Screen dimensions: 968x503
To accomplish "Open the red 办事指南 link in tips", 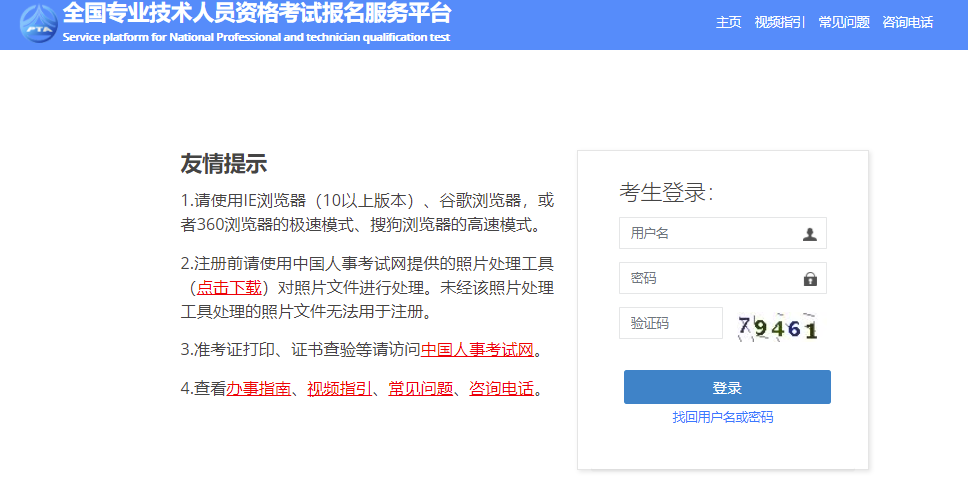I will 258,389.
